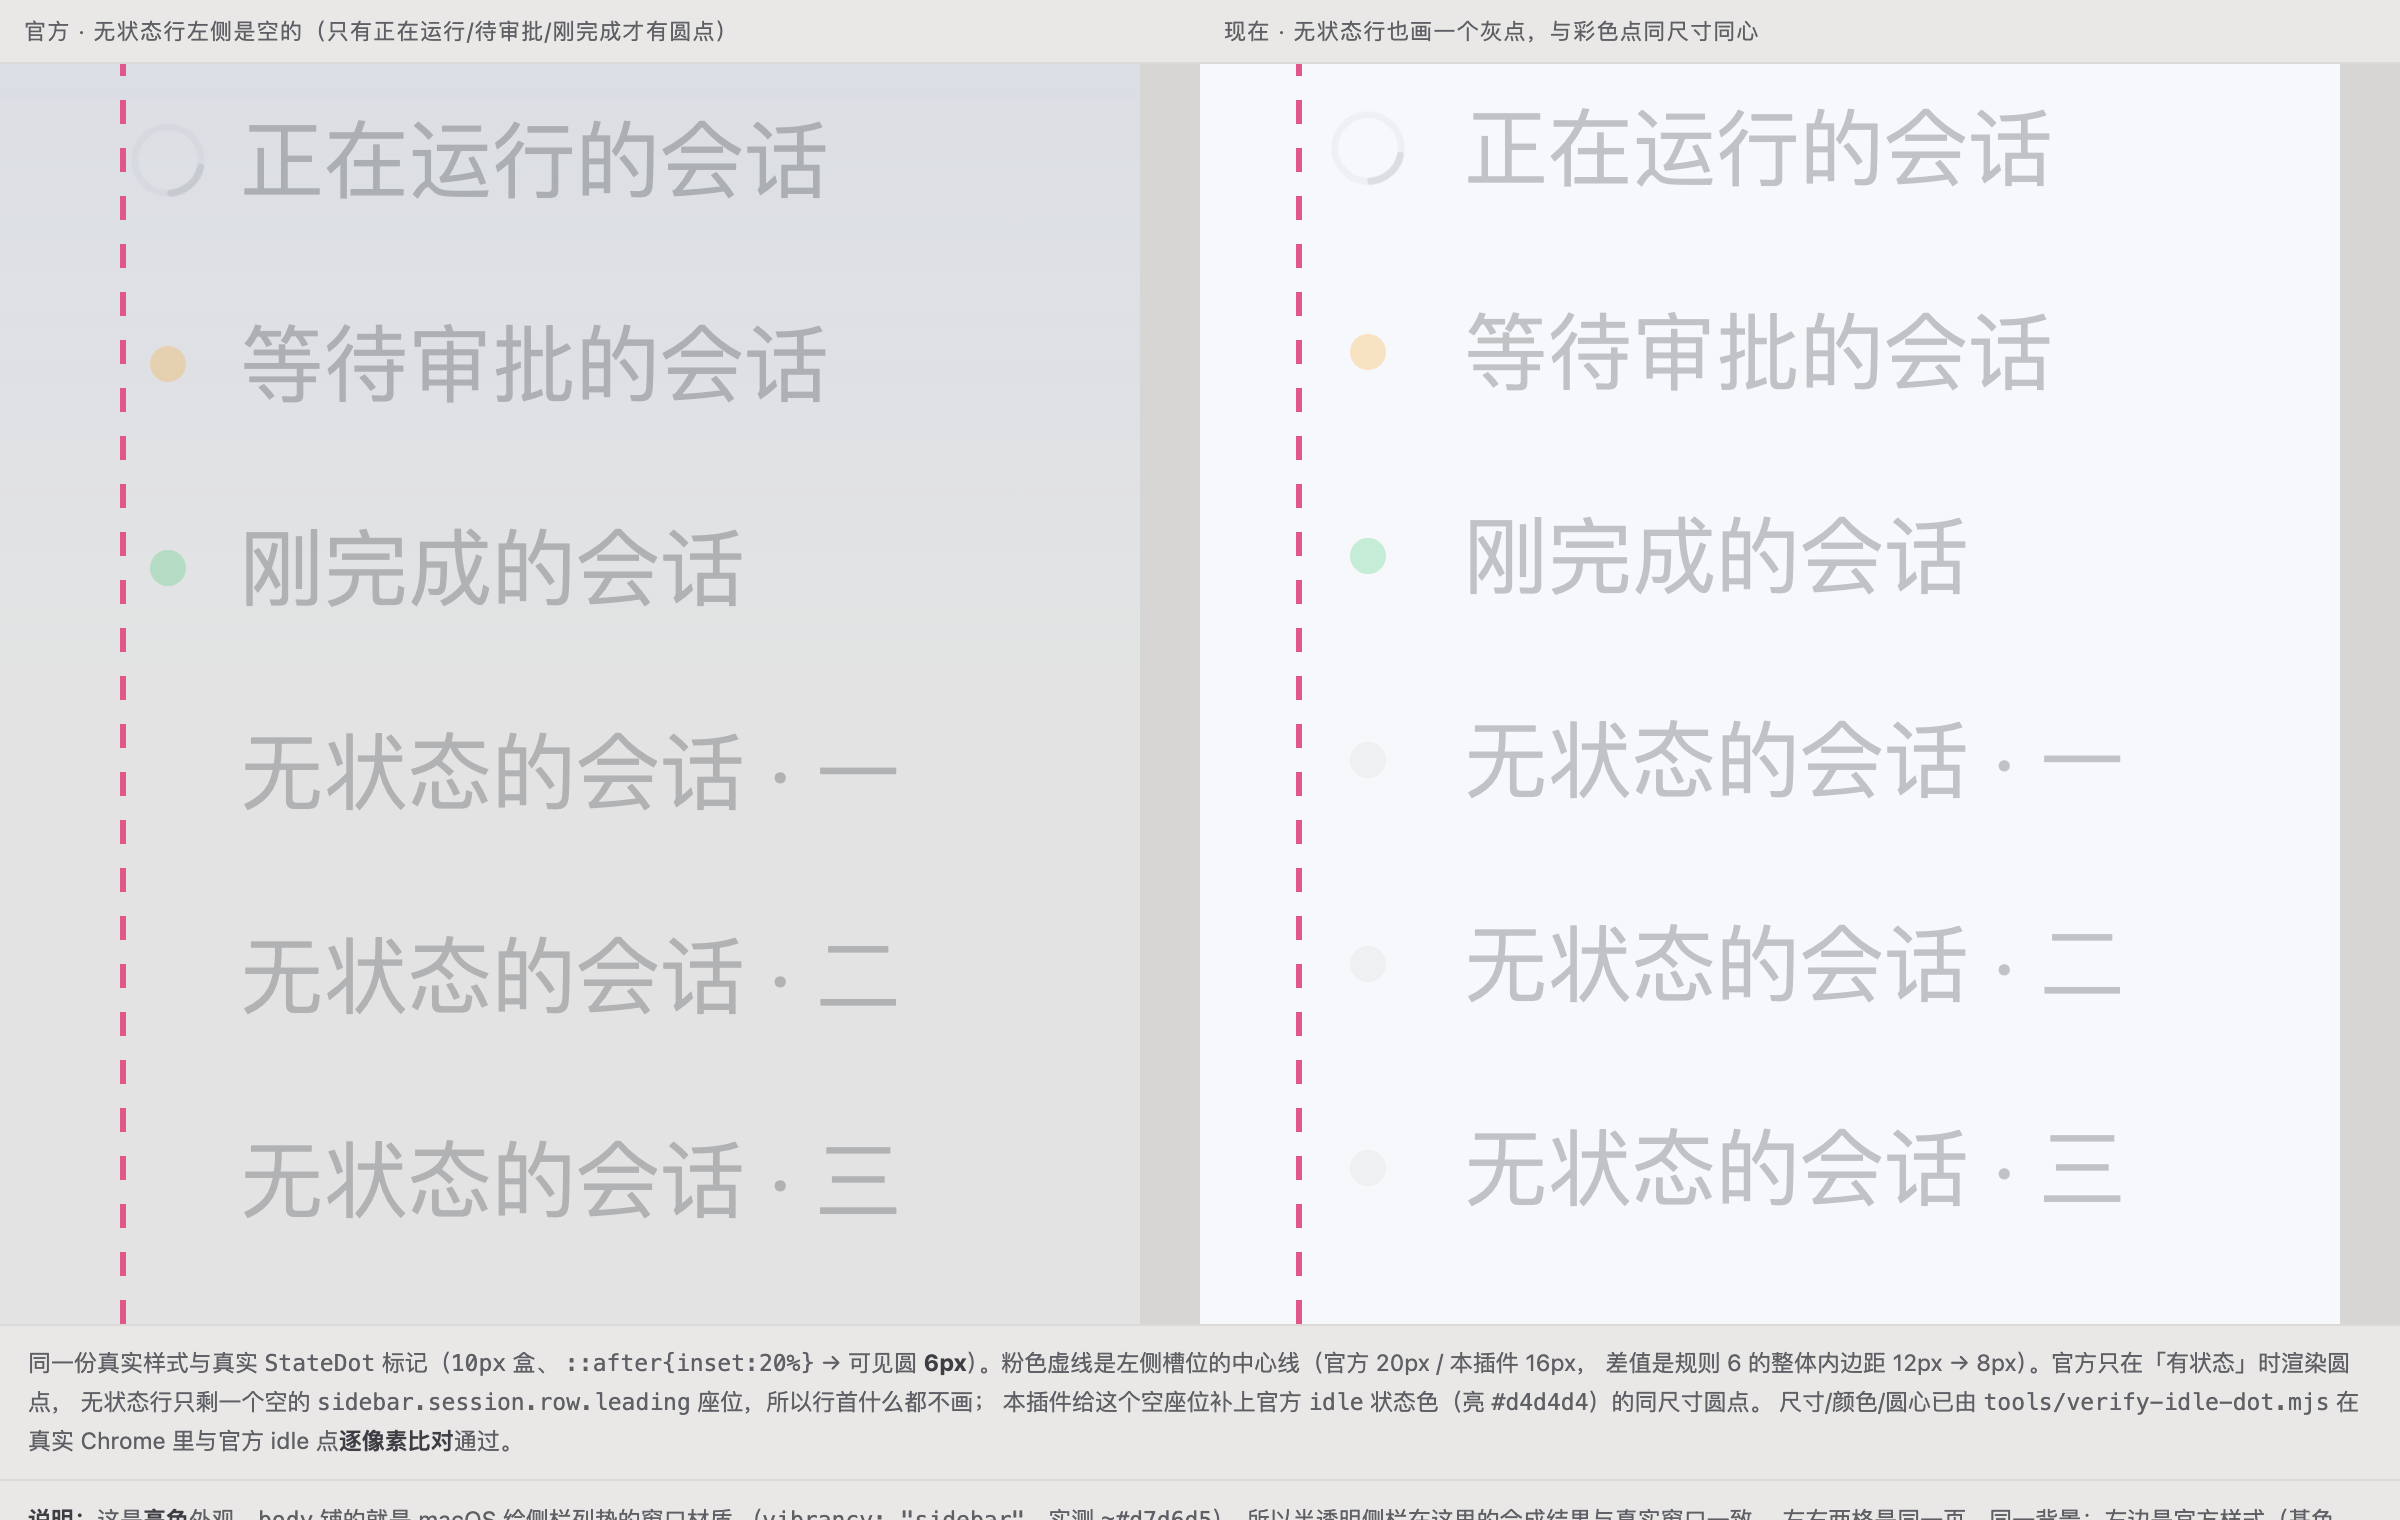This screenshot has width=2400, height=1520.
Task: Open 无状态的会话 · 二 in the right panel
Action: coord(1794,964)
